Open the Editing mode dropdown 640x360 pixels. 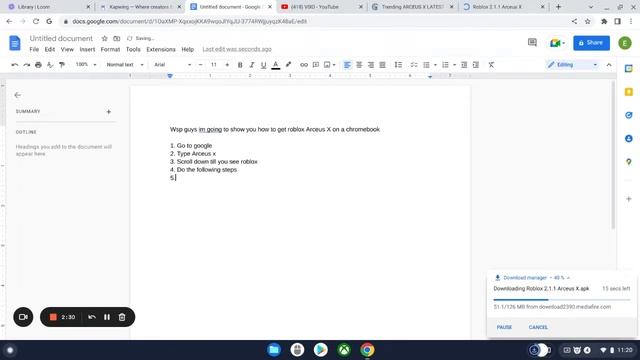pyautogui.click(x=572, y=65)
